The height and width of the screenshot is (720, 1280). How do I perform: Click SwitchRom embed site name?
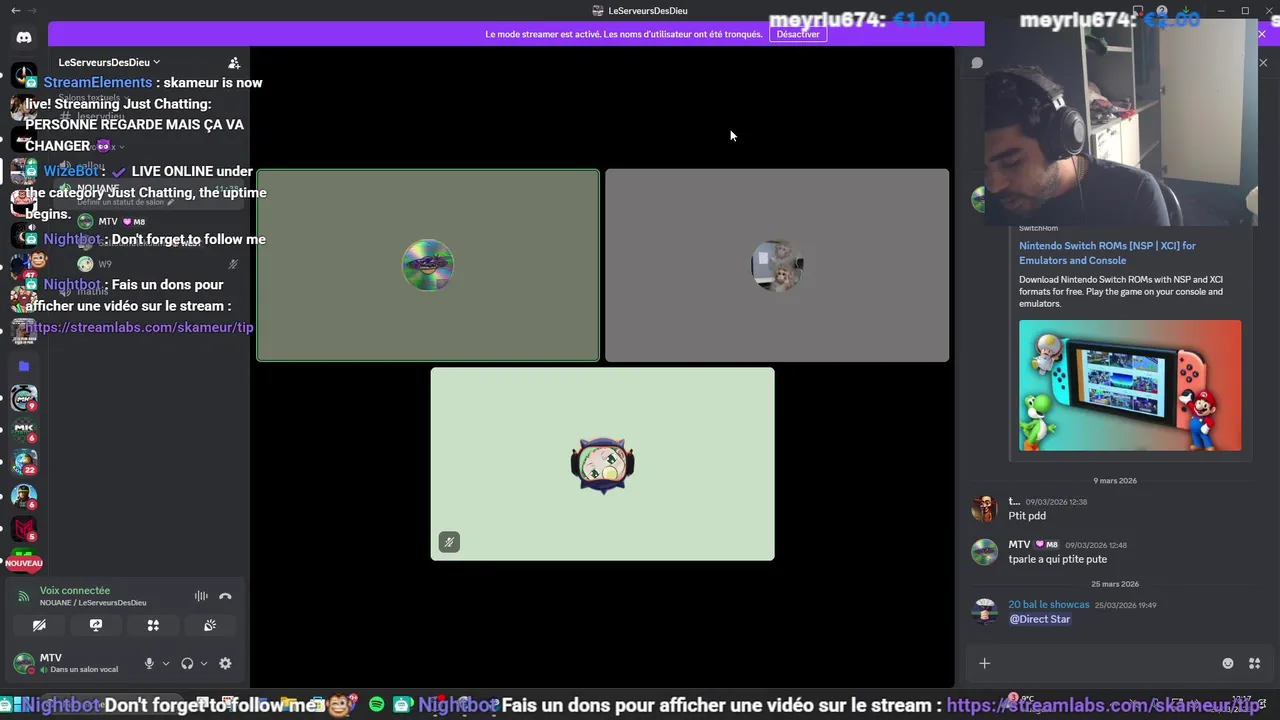point(1038,229)
